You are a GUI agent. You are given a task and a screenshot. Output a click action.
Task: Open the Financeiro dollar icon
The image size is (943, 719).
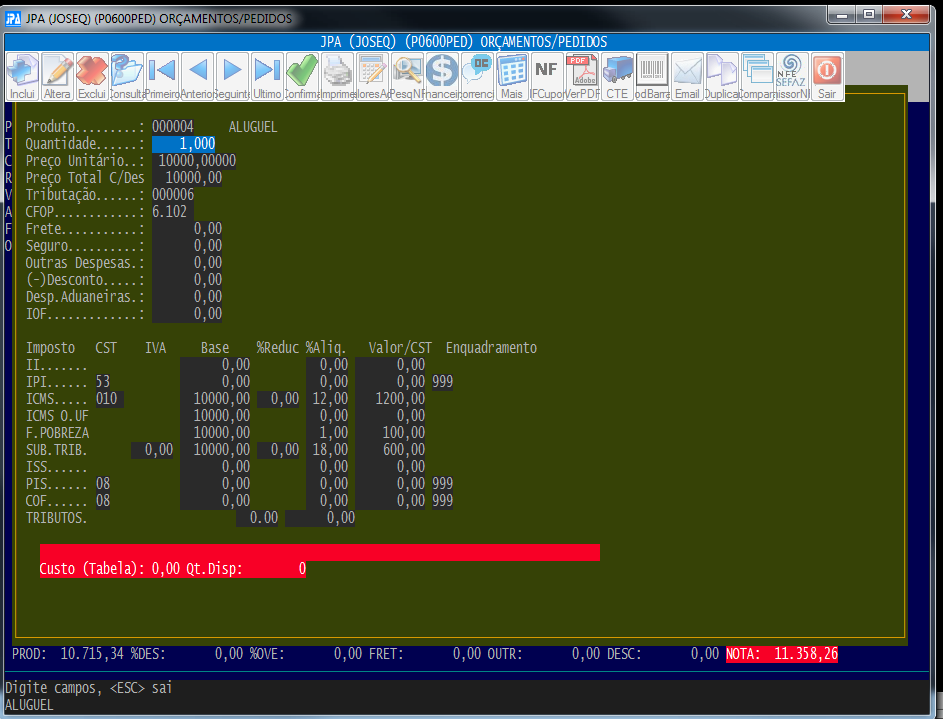click(x=442, y=76)
